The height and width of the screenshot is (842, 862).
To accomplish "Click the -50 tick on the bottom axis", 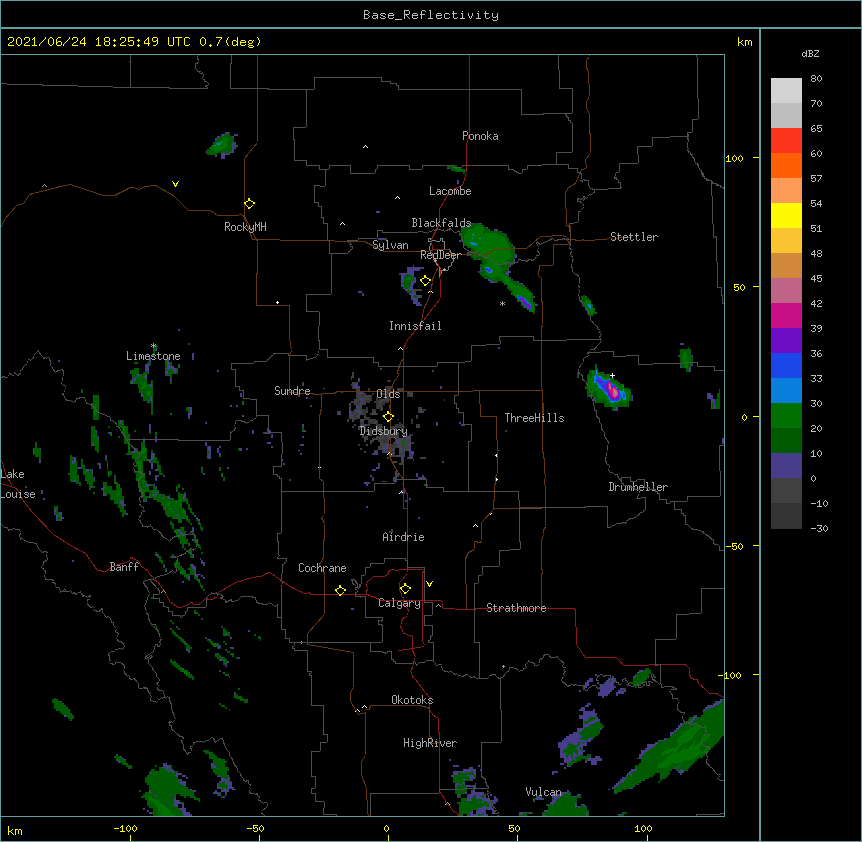I will [x=255, y=828].
